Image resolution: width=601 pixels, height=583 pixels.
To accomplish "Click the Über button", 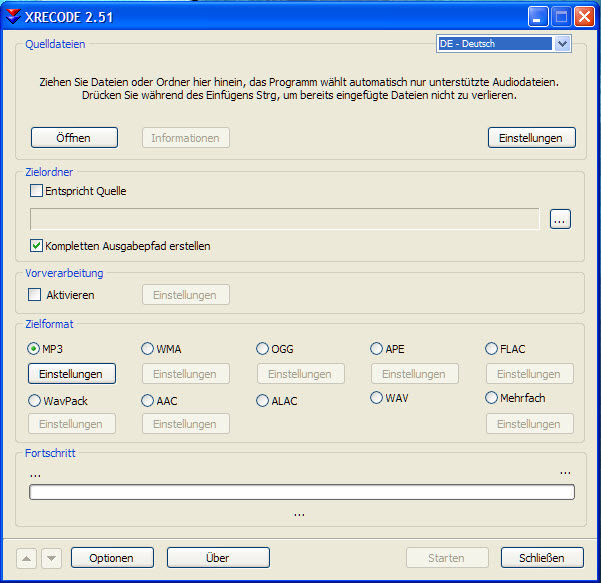I will tap(218, 558).
